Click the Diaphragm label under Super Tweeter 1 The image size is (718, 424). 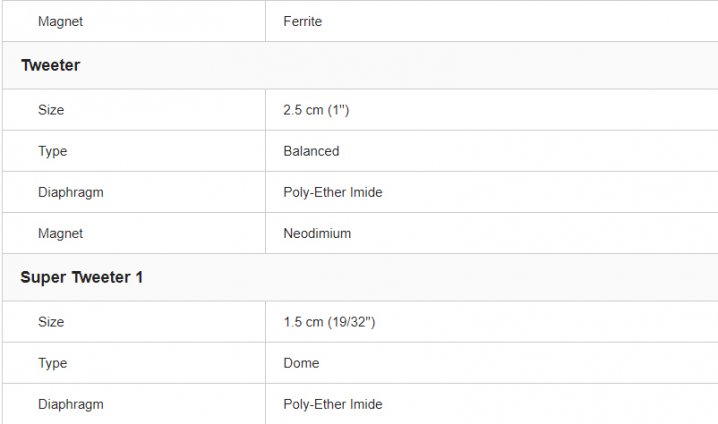pos(71,404)
